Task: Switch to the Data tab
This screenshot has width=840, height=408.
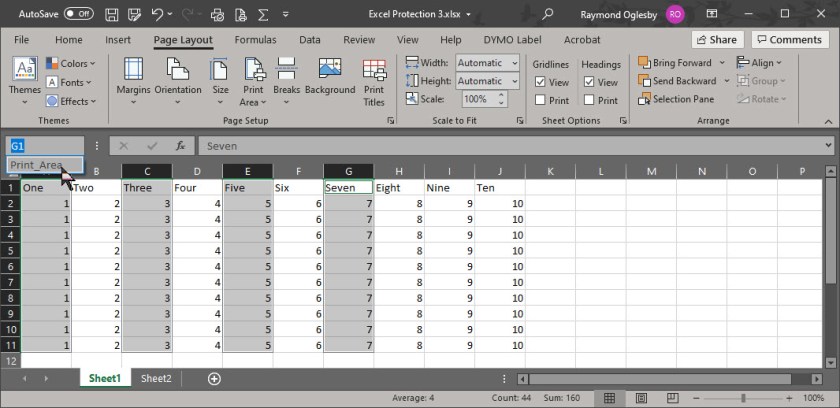Action: point(310,40)
